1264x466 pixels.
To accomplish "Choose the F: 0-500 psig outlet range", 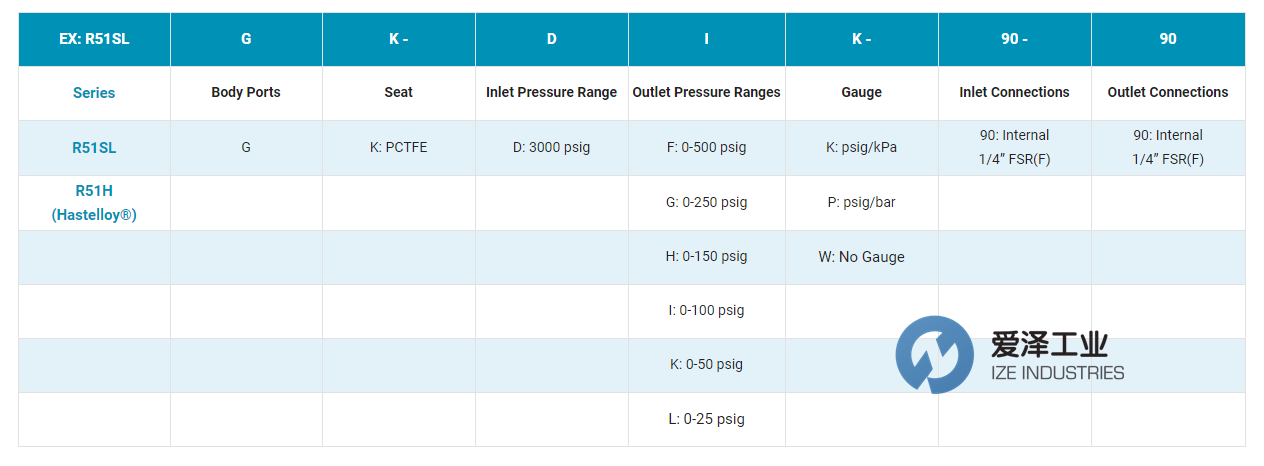I will click(706, 147).
